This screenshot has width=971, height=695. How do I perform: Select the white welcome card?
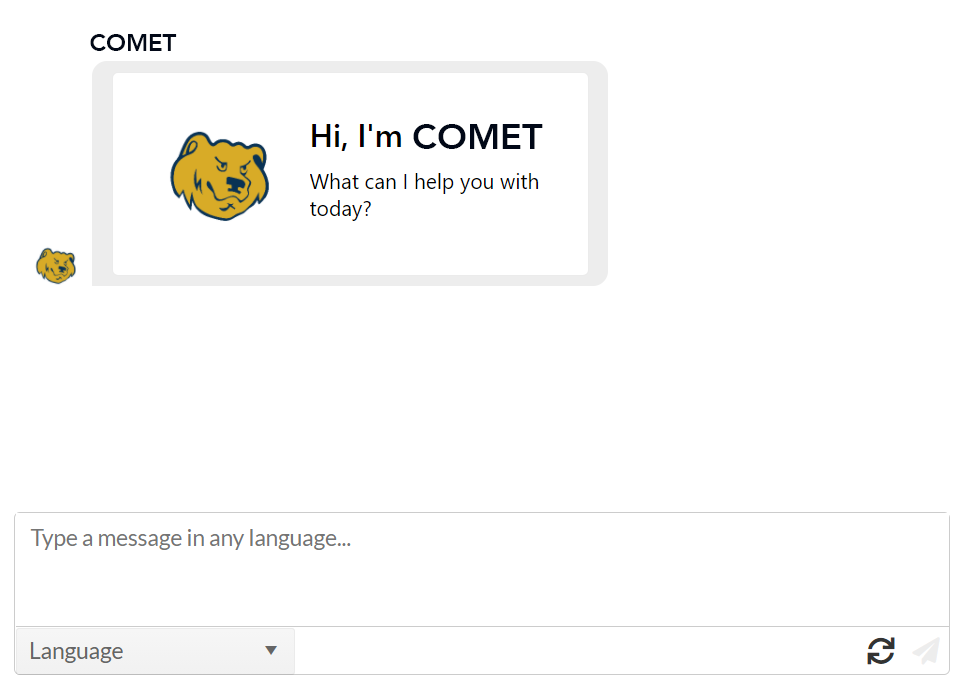click(x=351, y=174)
